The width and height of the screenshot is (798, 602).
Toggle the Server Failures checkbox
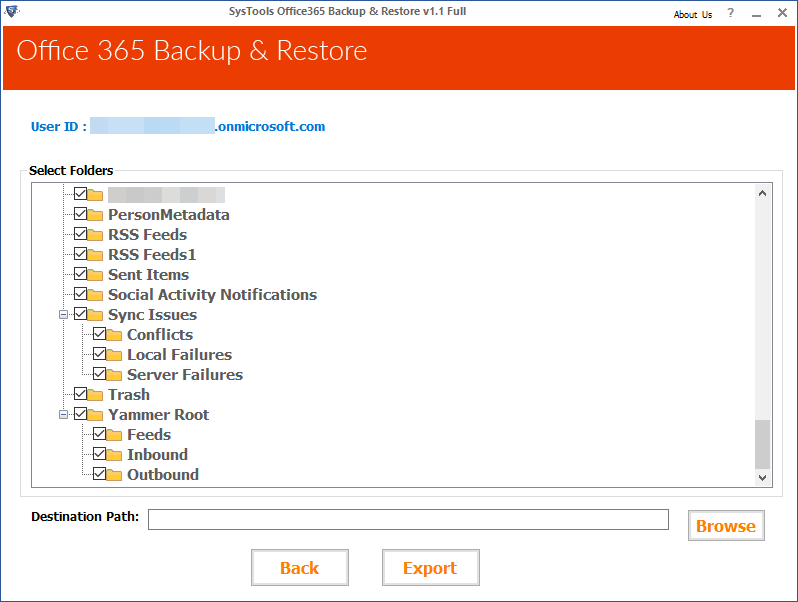[x=100, y=374]
